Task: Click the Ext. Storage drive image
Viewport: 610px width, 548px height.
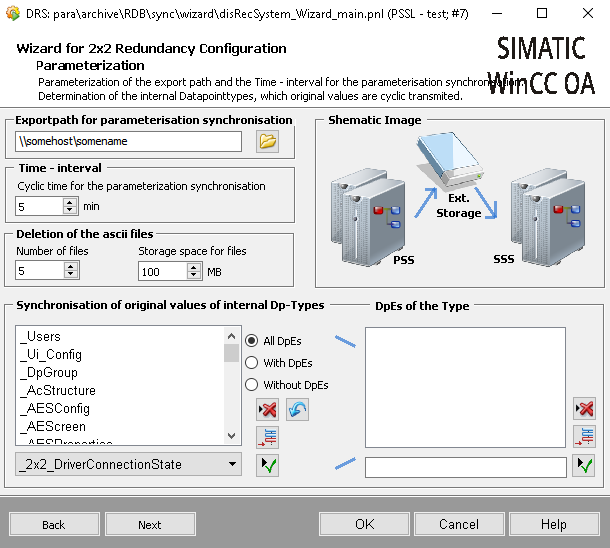Action: click(450, 160)
